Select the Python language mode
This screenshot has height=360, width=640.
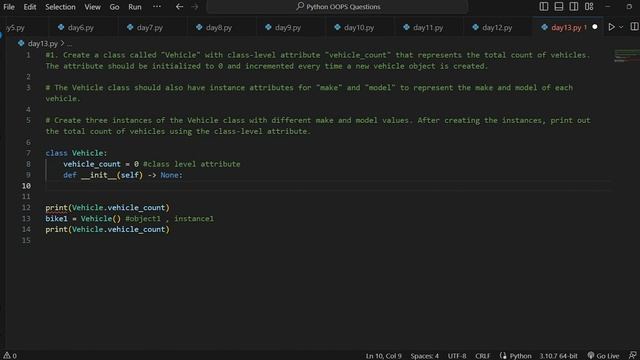click(x=520, y=356)
